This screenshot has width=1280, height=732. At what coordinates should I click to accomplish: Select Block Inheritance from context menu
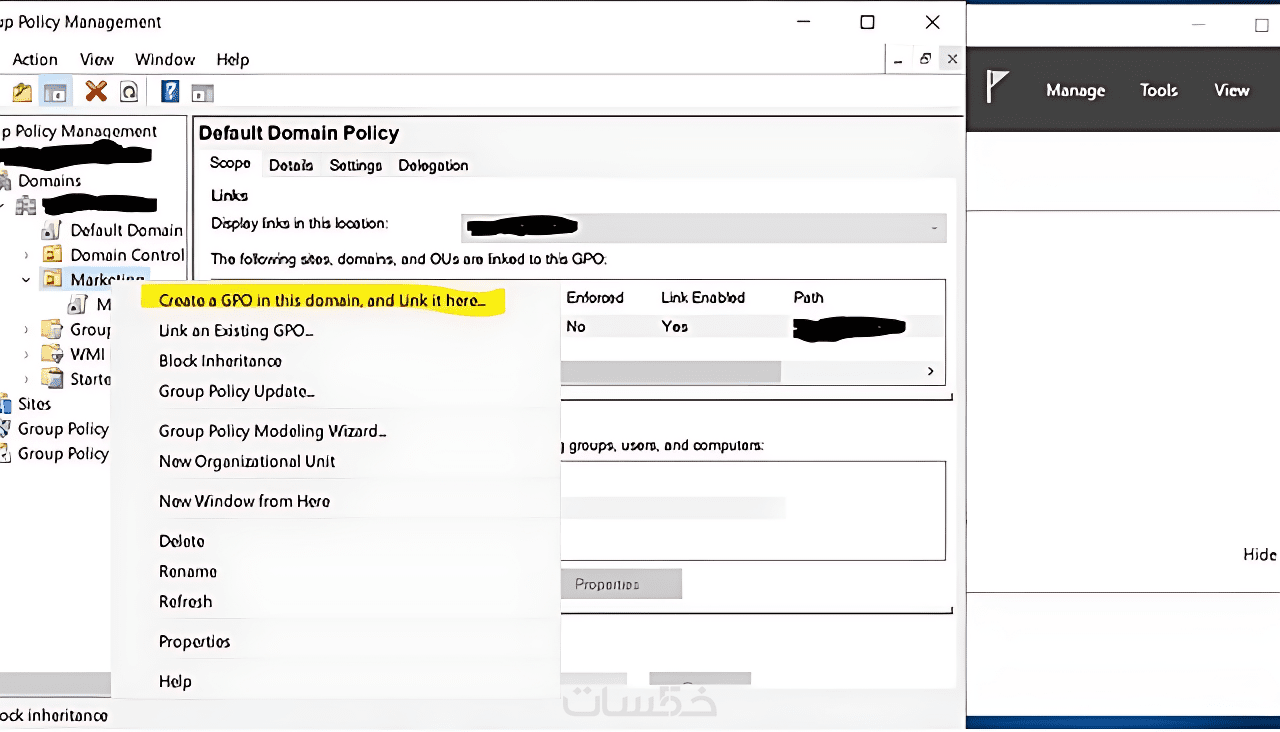(220, 361)
